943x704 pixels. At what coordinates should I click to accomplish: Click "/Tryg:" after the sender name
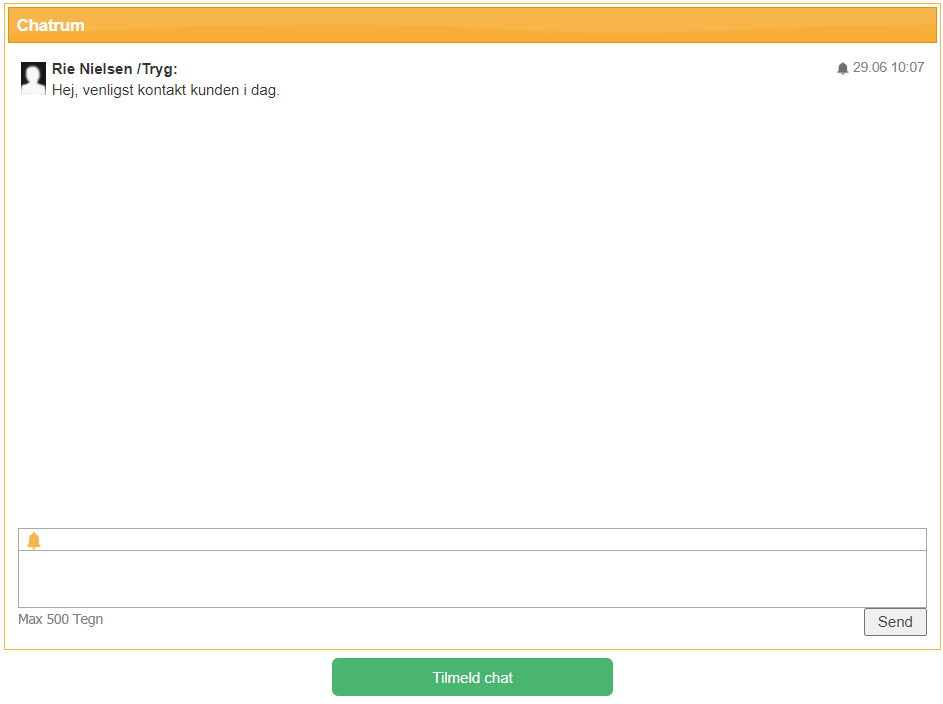tap(157, 69)
